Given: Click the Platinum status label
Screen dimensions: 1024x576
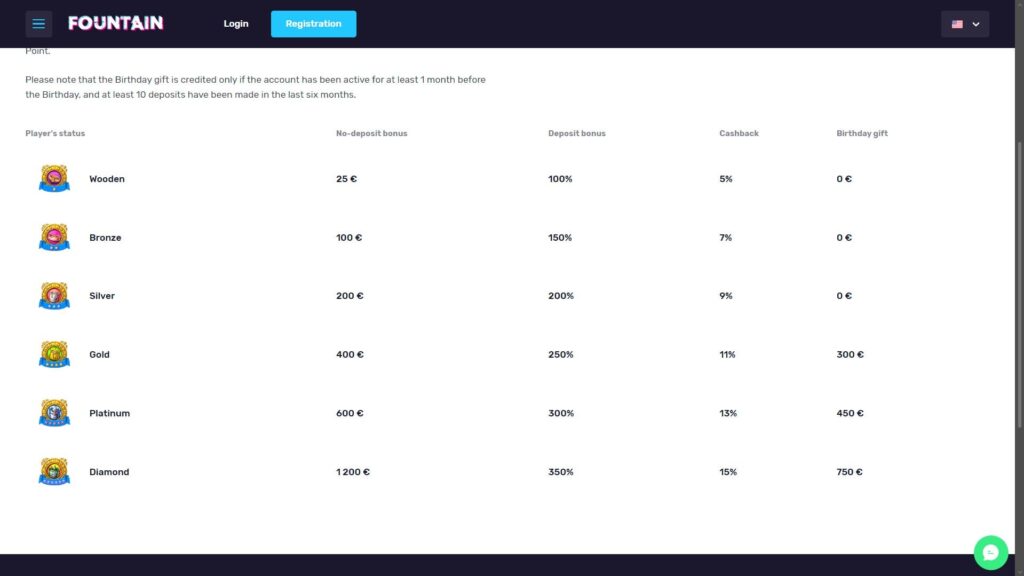Looking at the screenshot, I should 109,413.
